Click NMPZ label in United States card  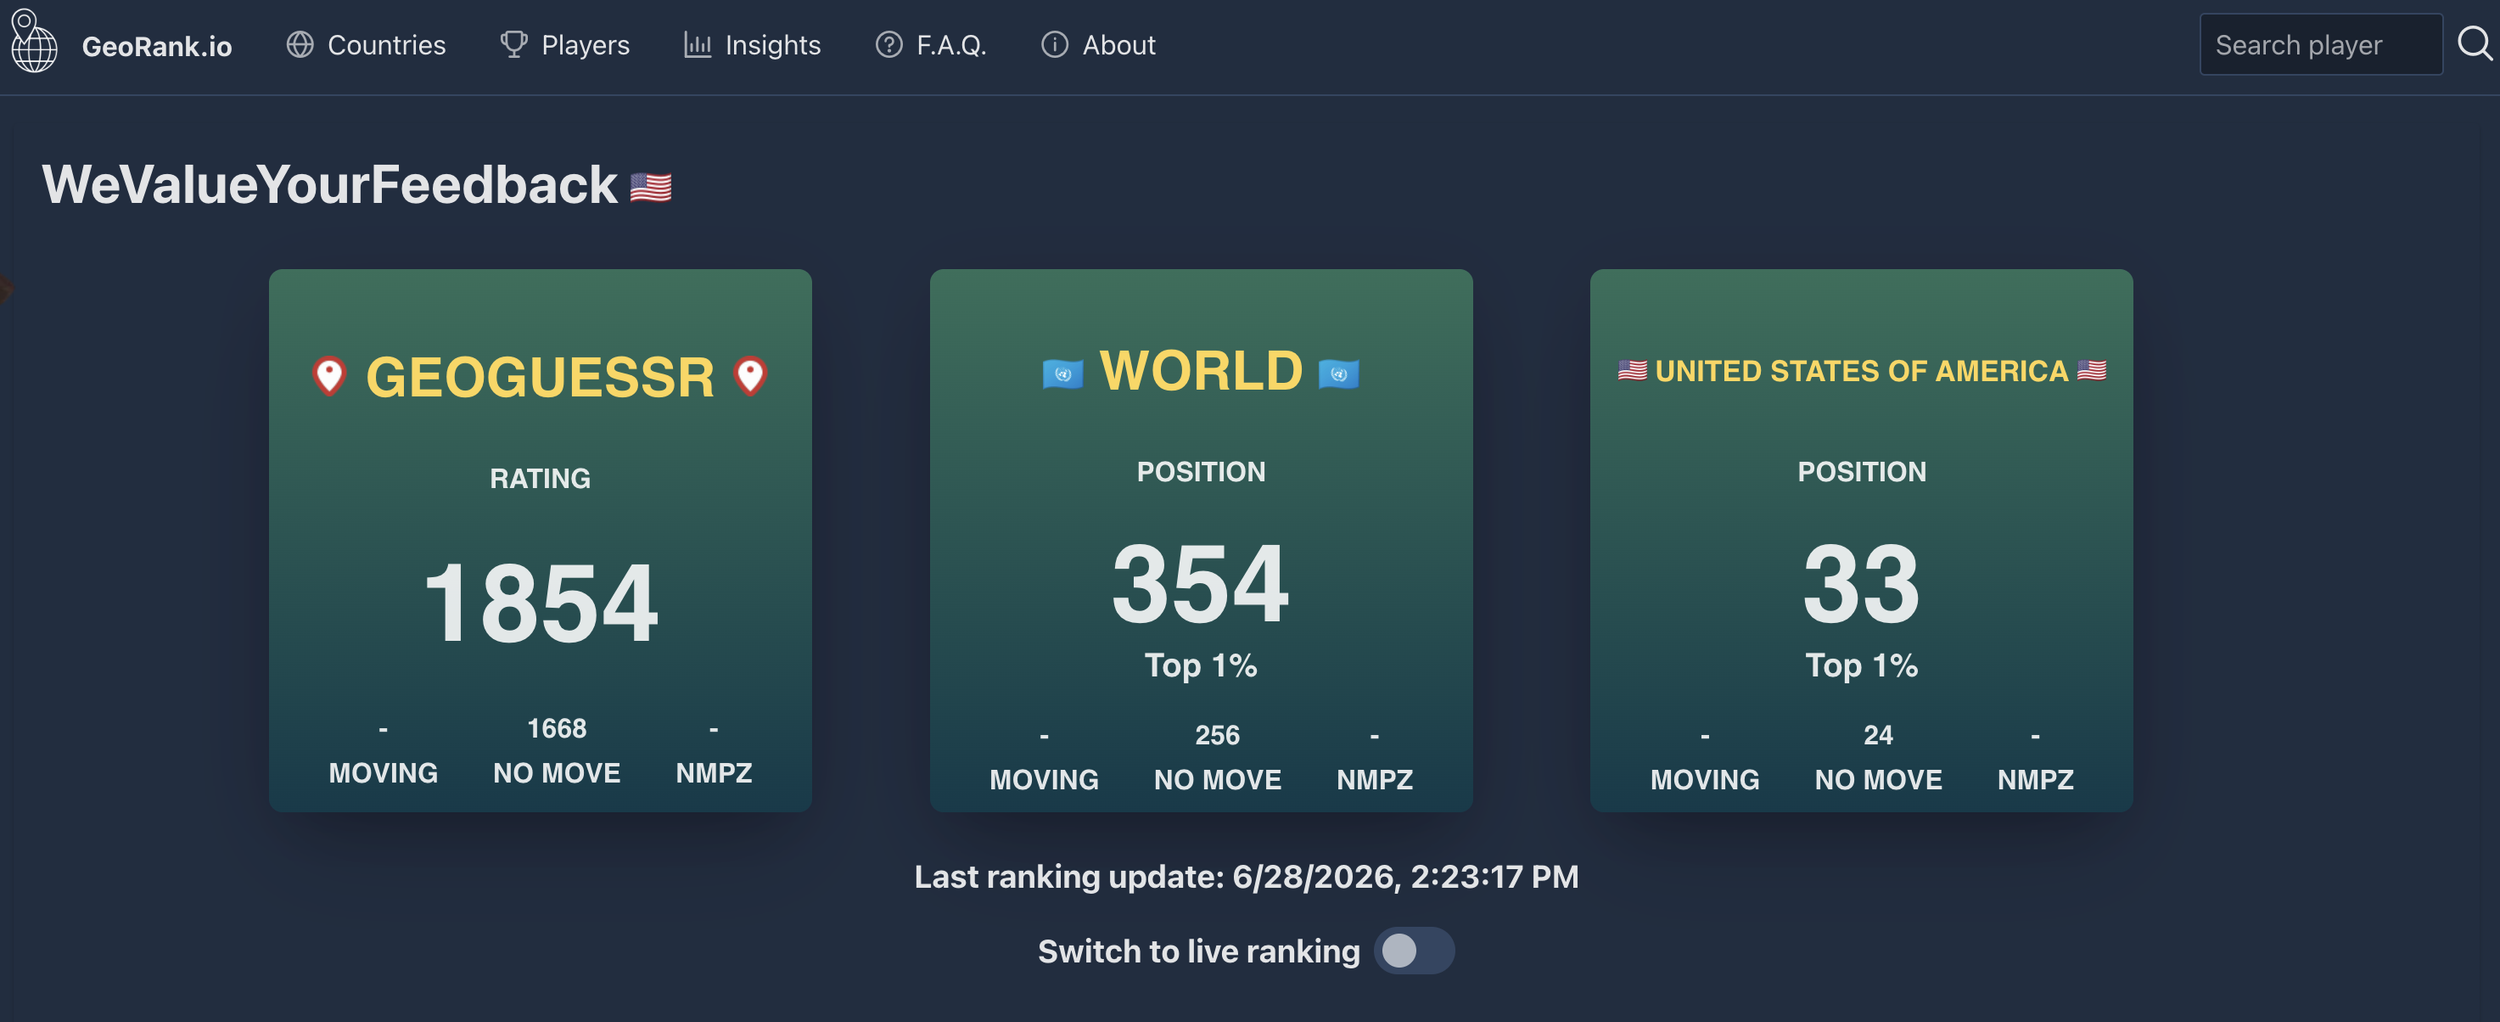pos(2036,780)
